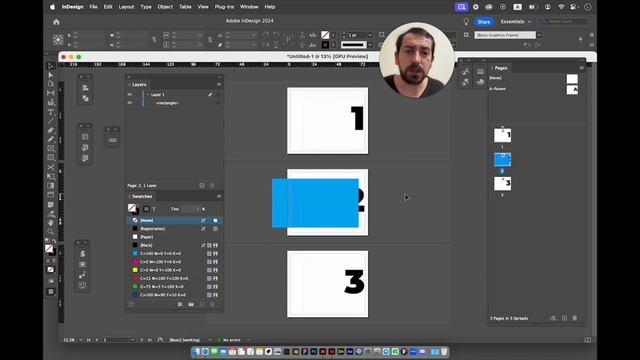Select the magenta C=0 M=100 Y=0 K=0 swatch
The width and height of the screenshot is (640, 360).
[174, 262]
